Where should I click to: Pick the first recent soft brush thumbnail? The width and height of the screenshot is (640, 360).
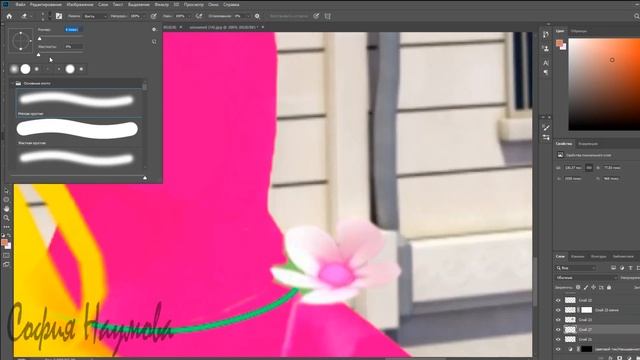14,69
